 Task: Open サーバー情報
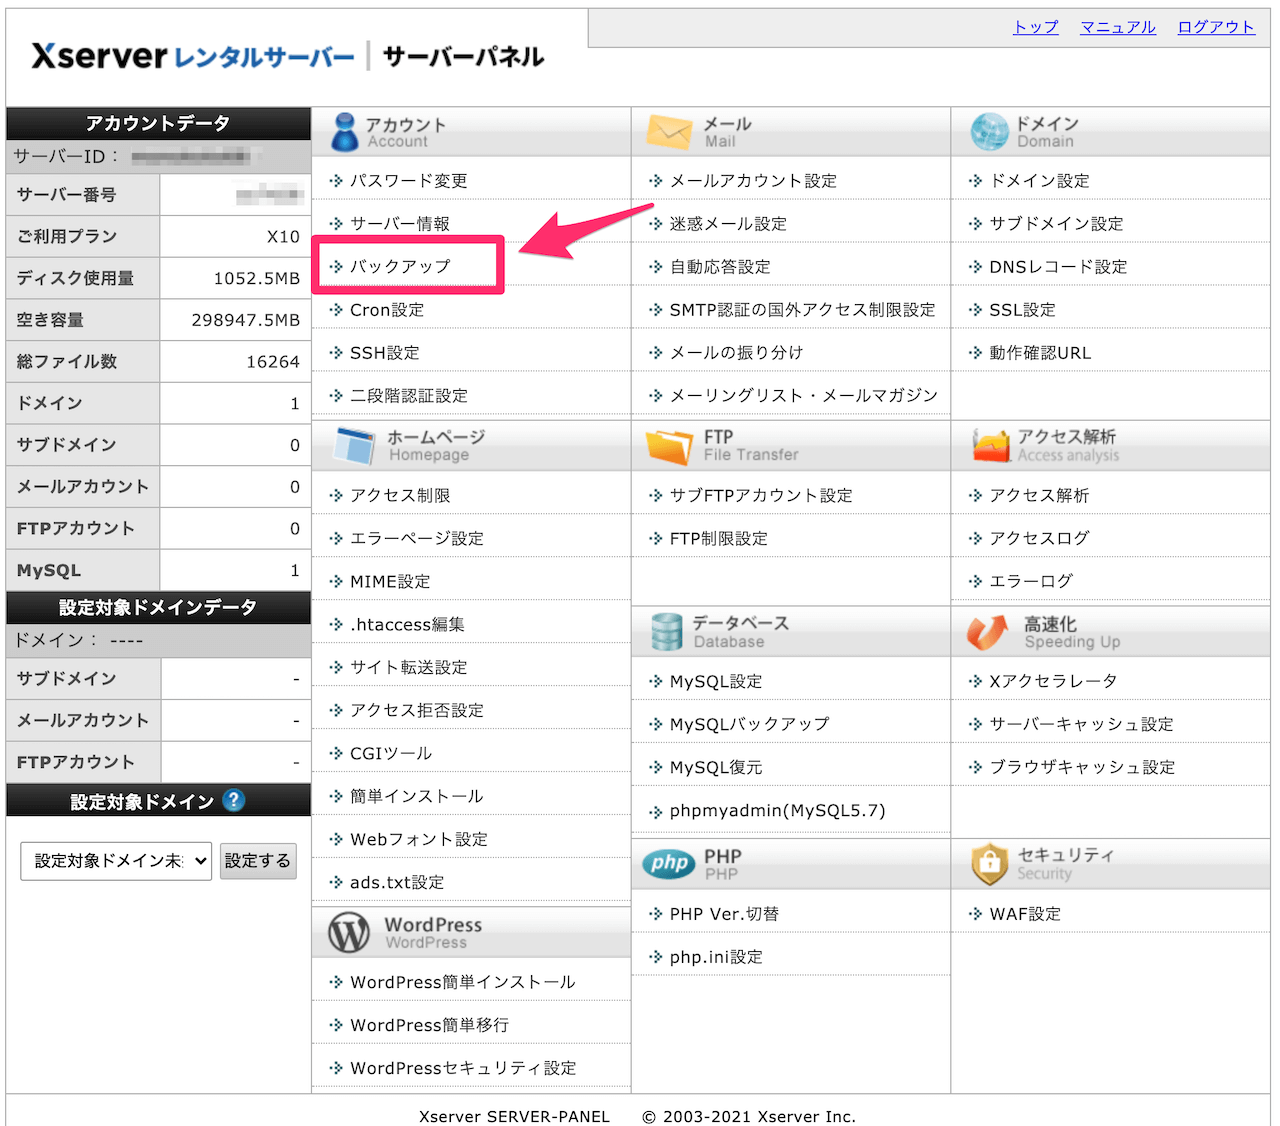pos(400,224)
